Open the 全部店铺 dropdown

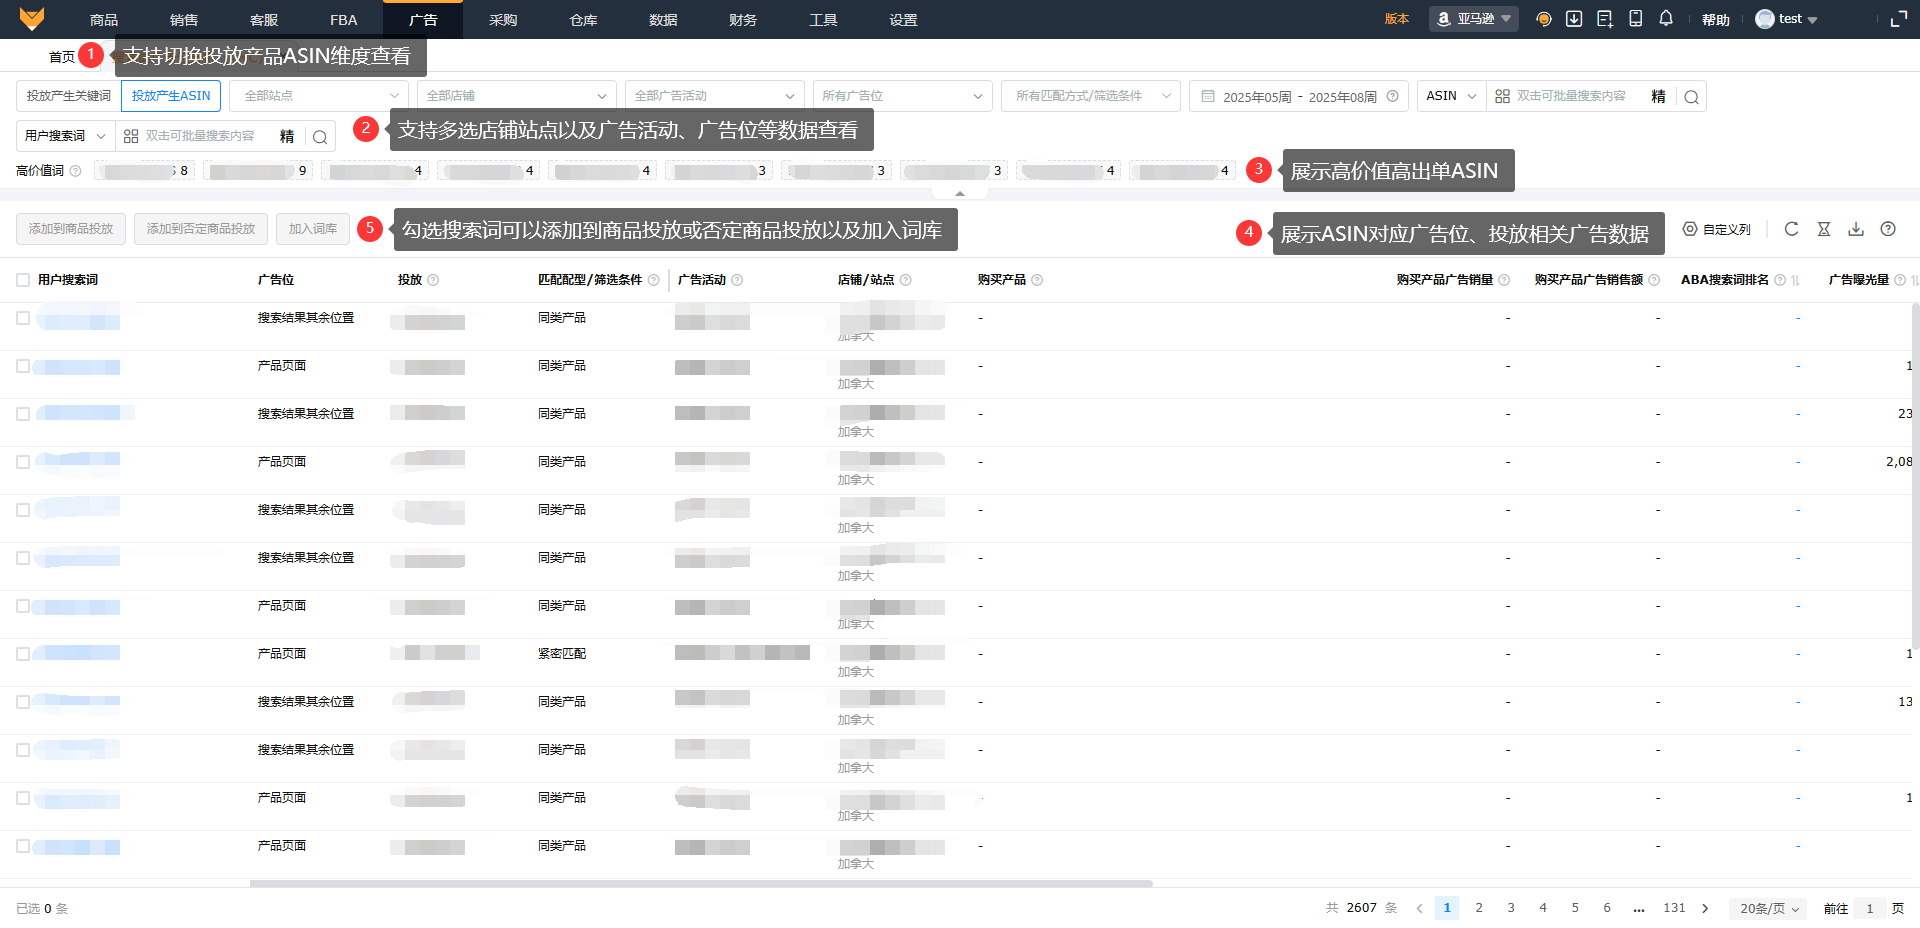pos(515,96)
